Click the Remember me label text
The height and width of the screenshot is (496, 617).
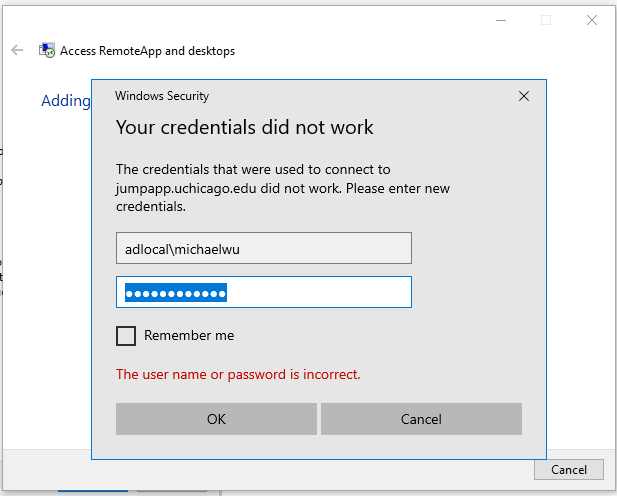189,336
